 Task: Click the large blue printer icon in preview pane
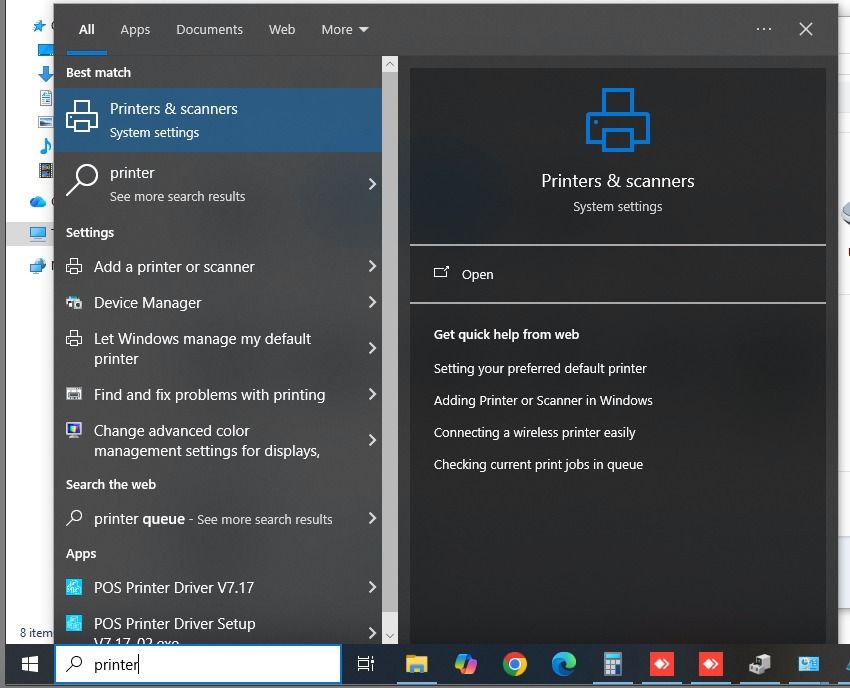coord(617,120)
